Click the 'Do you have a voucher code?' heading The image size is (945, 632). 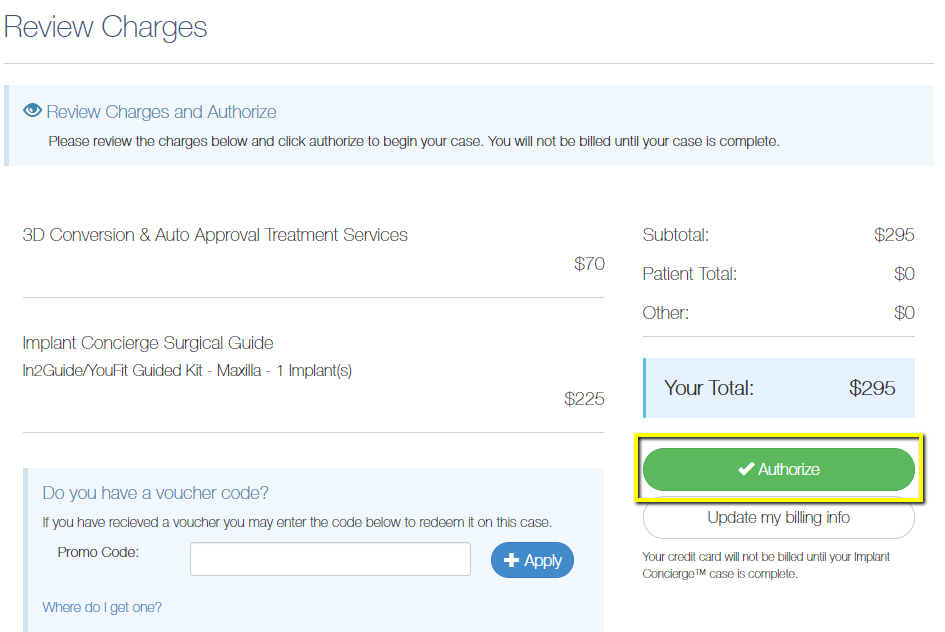[x=155, y=493]
